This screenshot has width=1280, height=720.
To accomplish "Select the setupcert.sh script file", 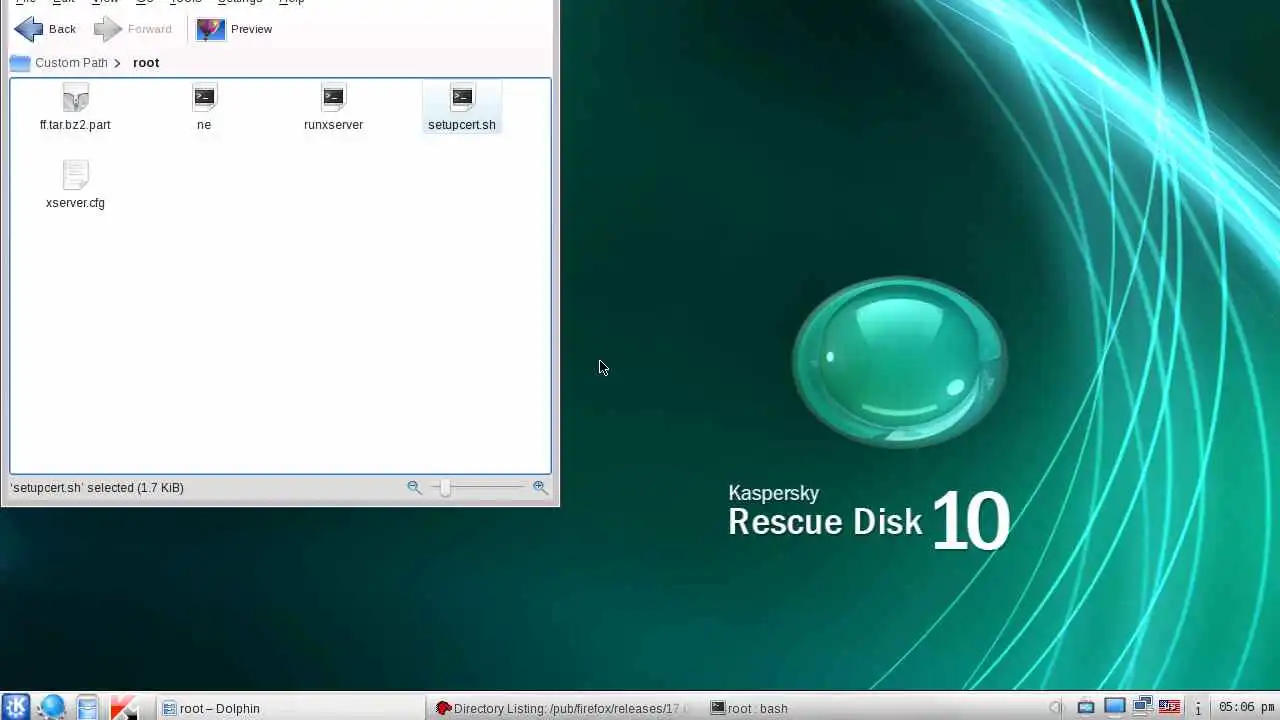I will point(462,108).
